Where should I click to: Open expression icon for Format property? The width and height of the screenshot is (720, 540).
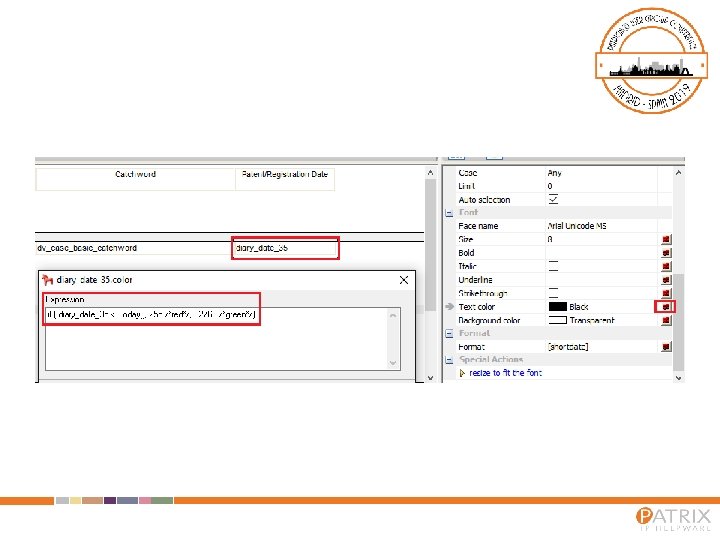click(666, 347)
